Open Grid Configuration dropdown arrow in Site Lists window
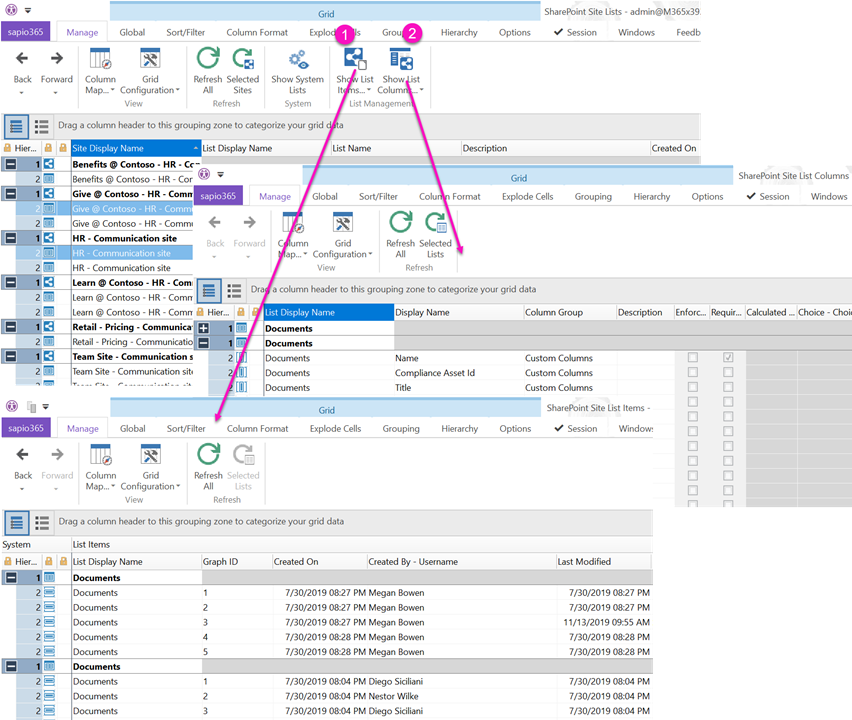Image resolution: width=852 pixels, height=720 pixels. tap(178, 90)
